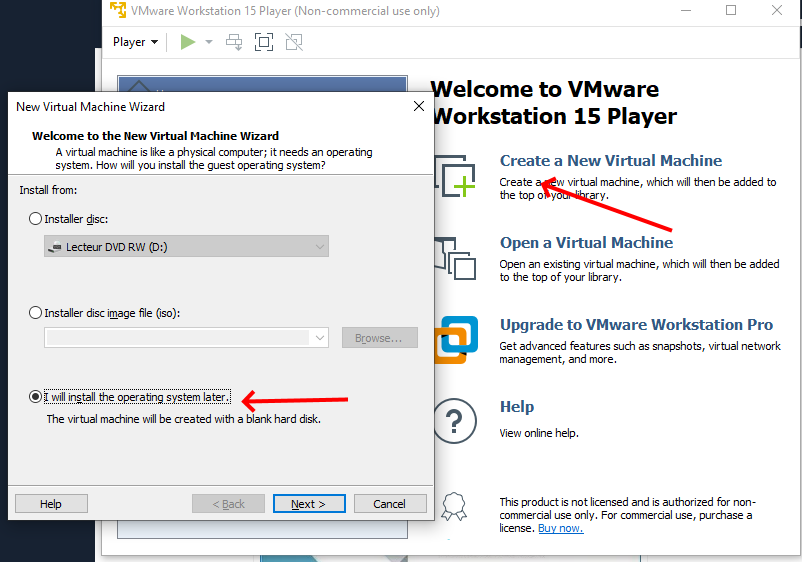Select the Installer disc radio button
Viewport: 802px width, 562px height.
click(37, 219)
